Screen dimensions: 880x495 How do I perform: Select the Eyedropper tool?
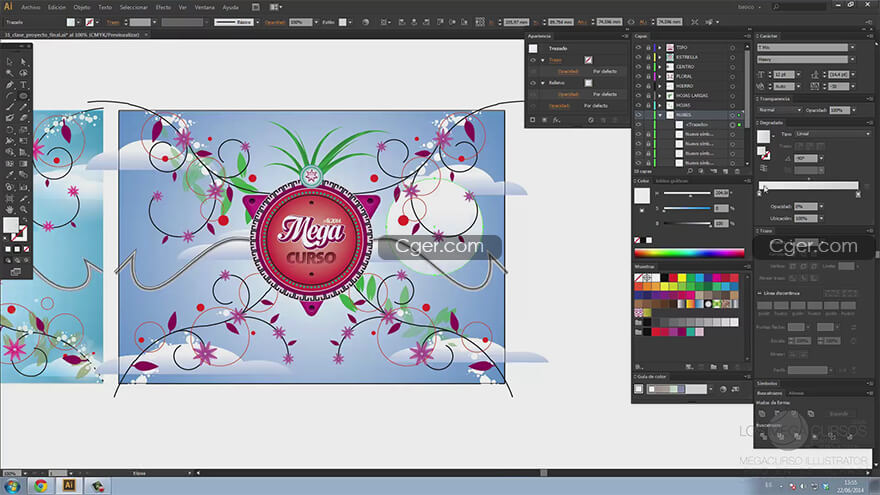click(x=10, y=175)
